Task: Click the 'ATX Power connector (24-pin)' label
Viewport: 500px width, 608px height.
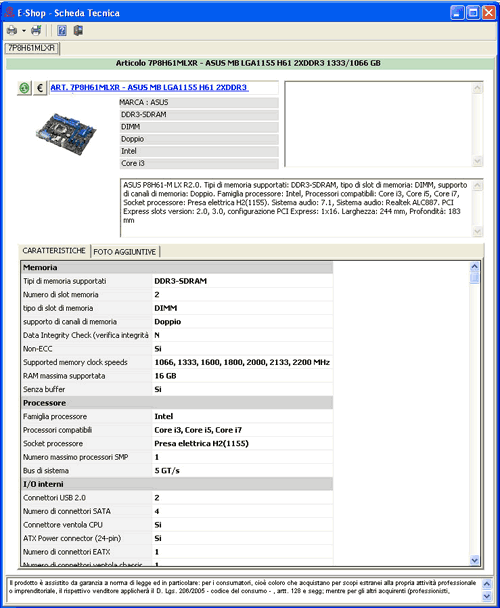Action: click(x=72, y=539)
